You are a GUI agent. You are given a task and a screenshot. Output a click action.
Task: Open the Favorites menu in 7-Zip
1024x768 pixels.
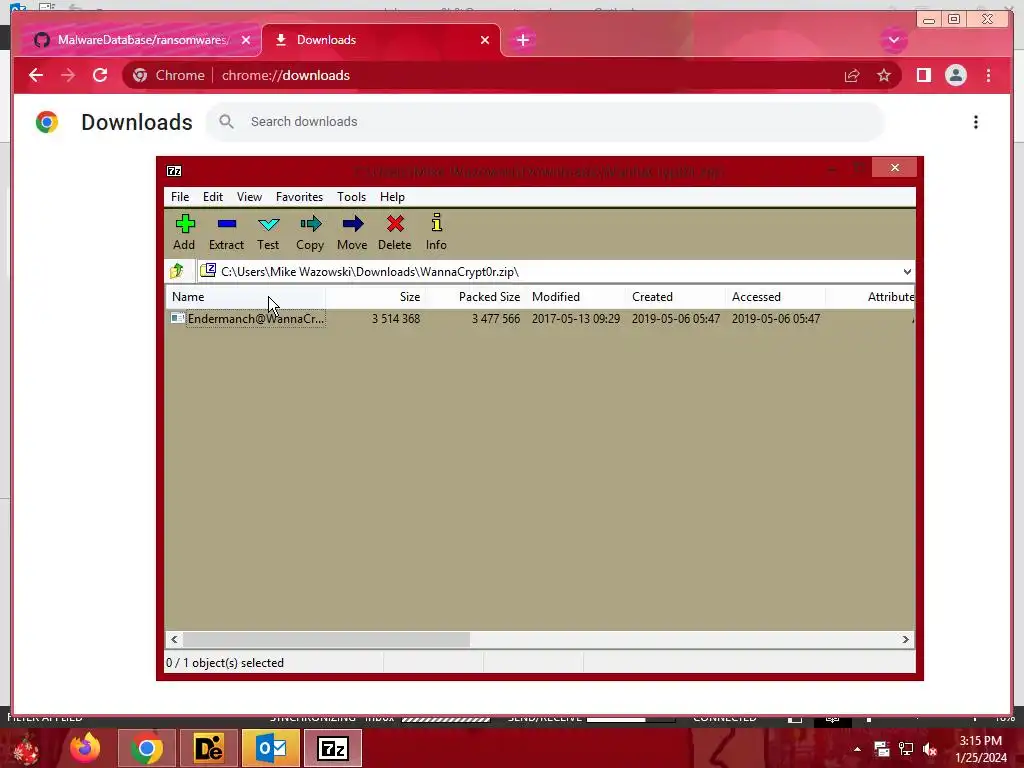pos(299,197)
